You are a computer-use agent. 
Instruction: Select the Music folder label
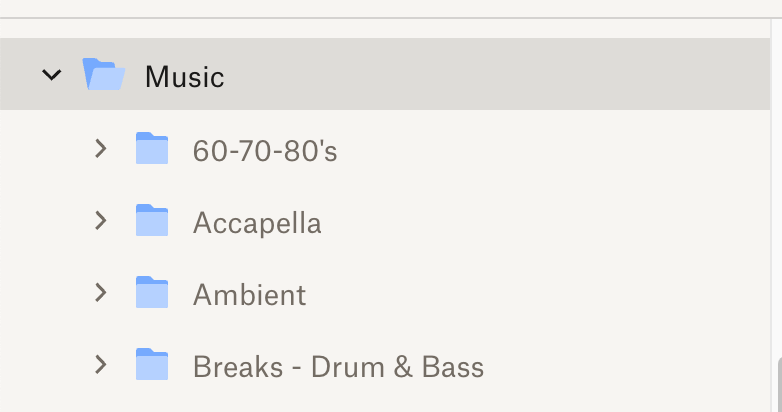click(184, 76)
